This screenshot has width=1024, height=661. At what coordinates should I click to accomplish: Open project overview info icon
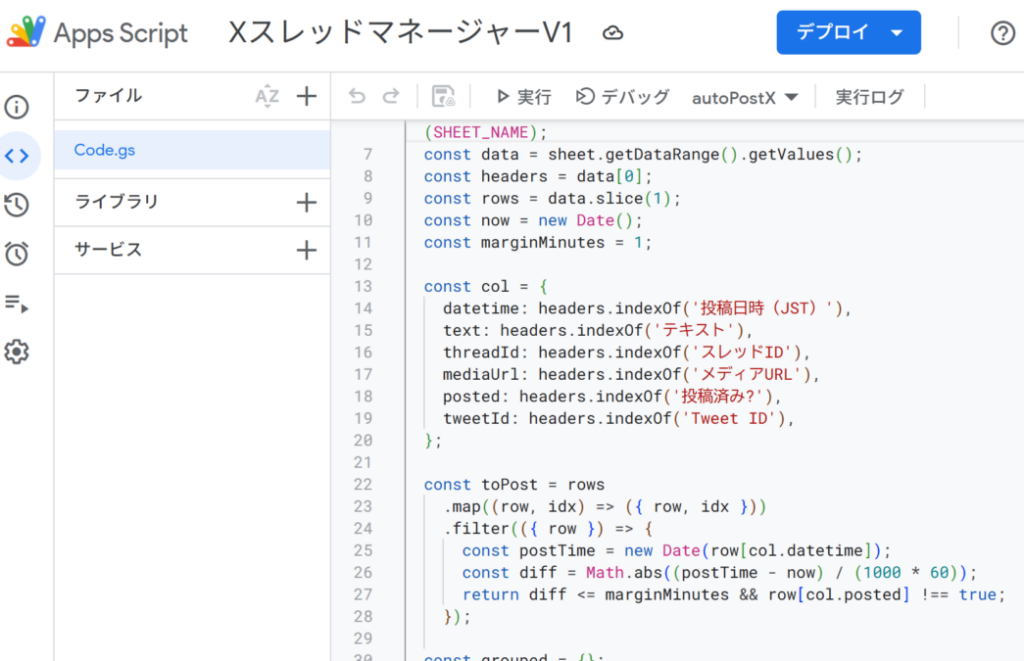click(16, 107)
